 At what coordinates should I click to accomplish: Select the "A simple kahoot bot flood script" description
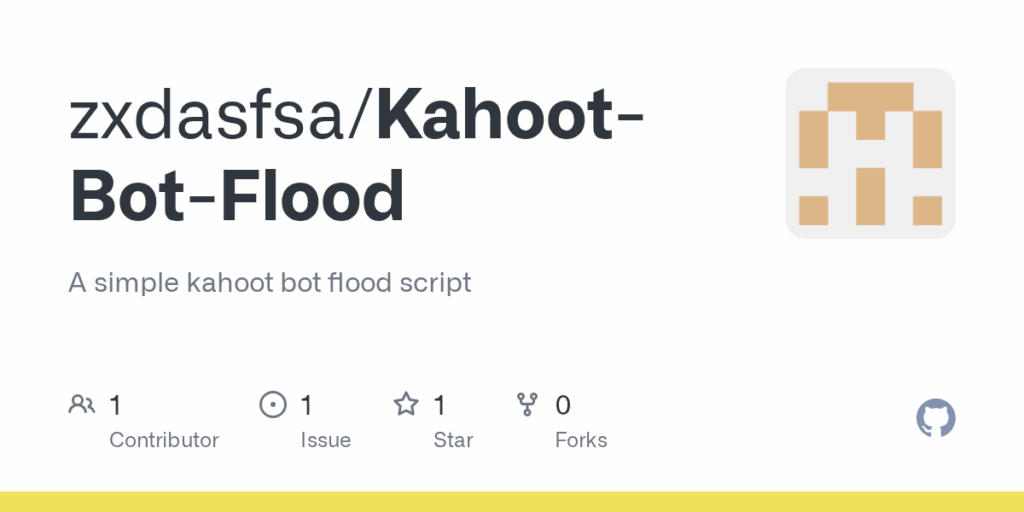pos(269,283)
